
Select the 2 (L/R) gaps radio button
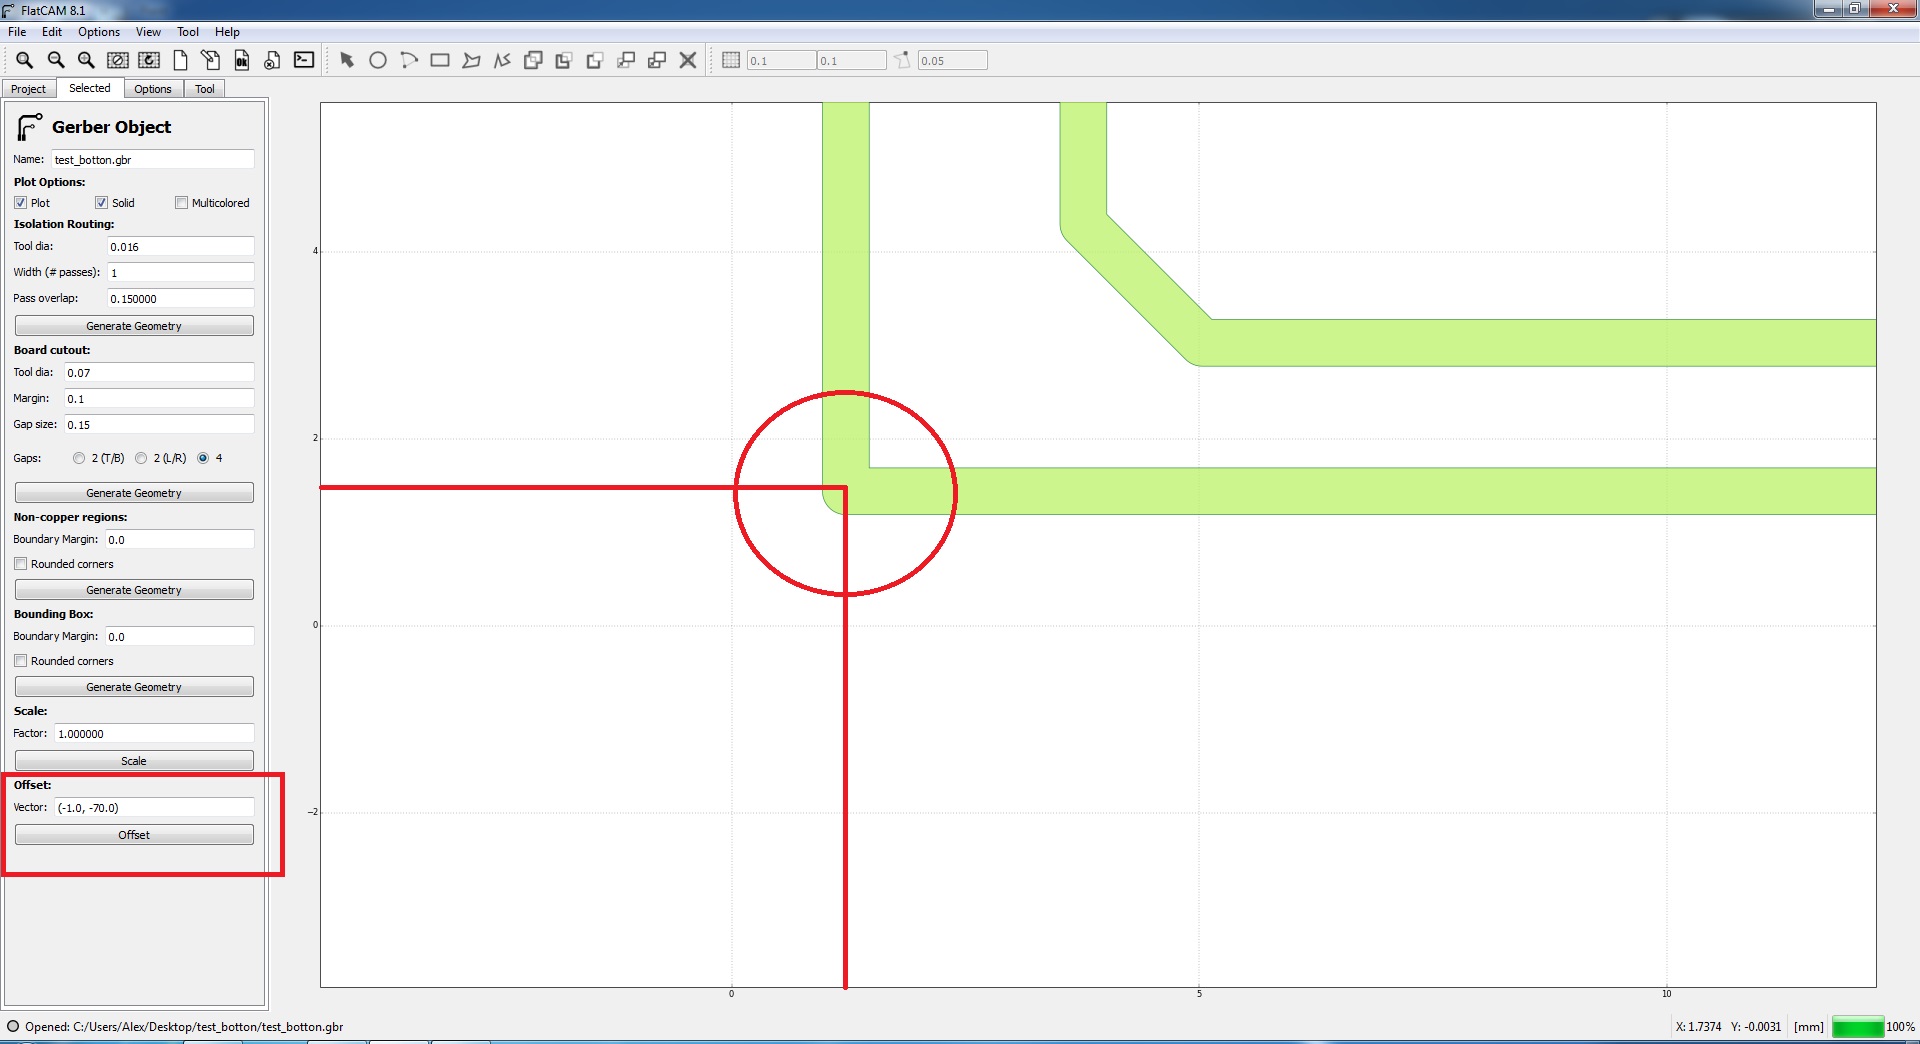[x=141, y=458]
